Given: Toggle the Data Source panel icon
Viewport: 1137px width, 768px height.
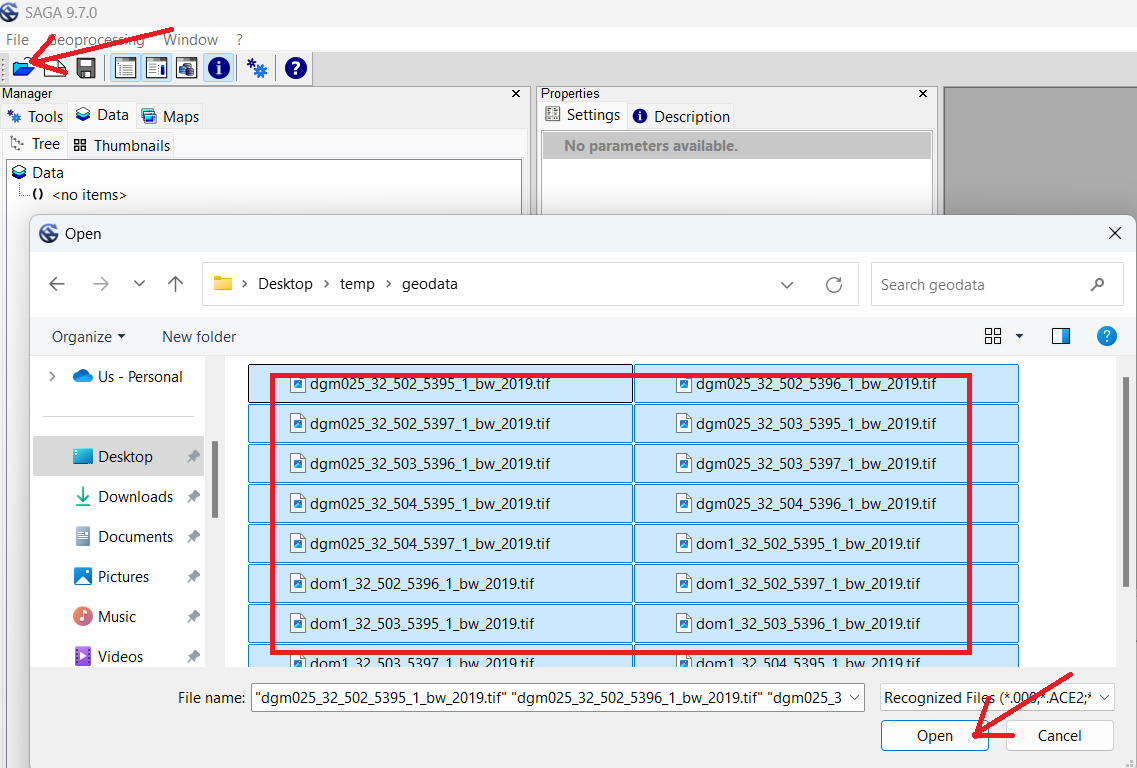Looking at the screenshot, I should coord(187,68).
